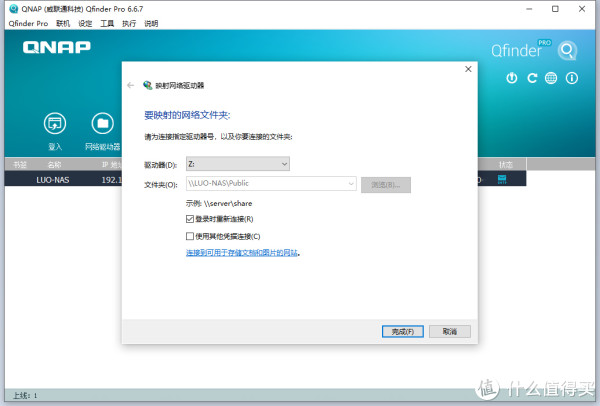Open the 联机 menu
The image size is (600, 406).
tap(63, 22)
